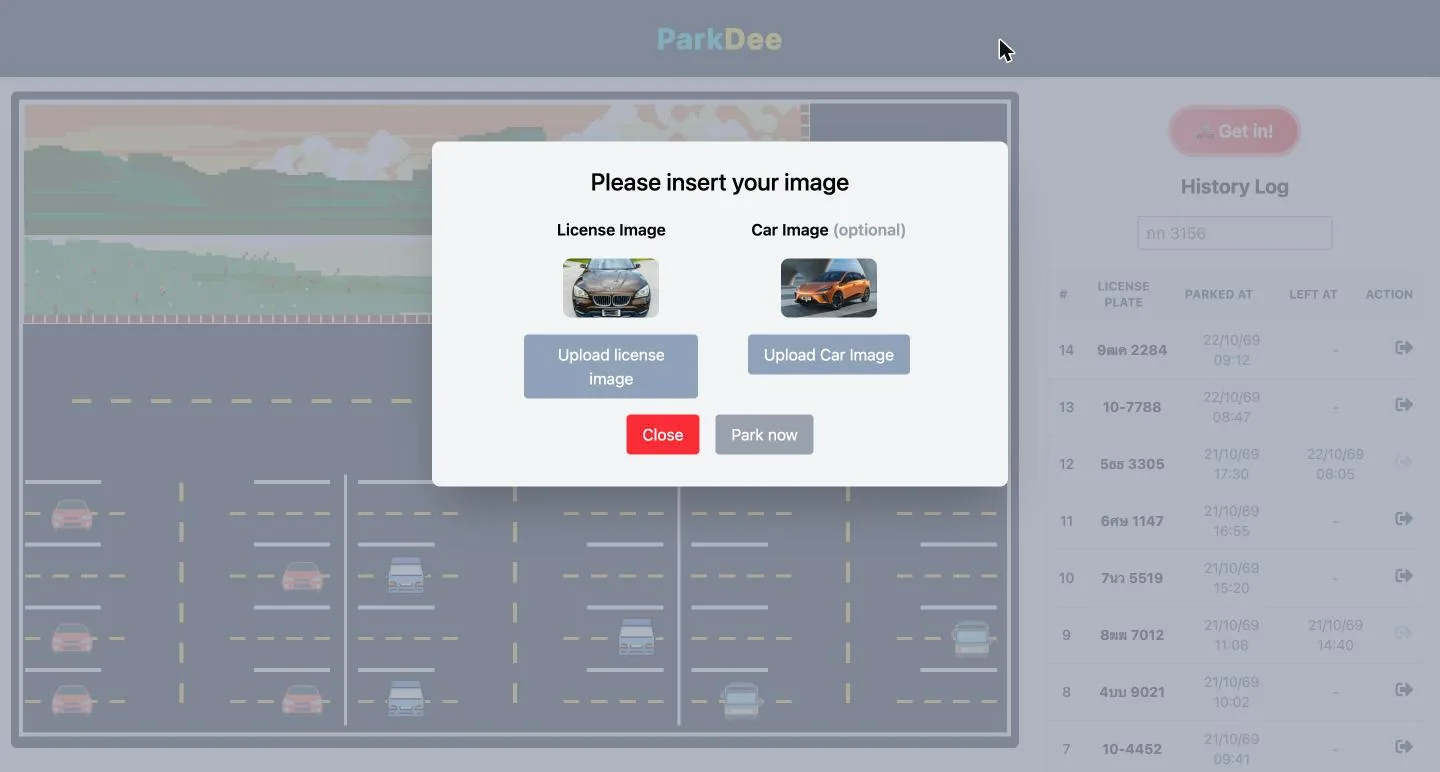Click the leave icon for plate 4บบ 9021
1440x772 pixels.
coord(1404,689)
